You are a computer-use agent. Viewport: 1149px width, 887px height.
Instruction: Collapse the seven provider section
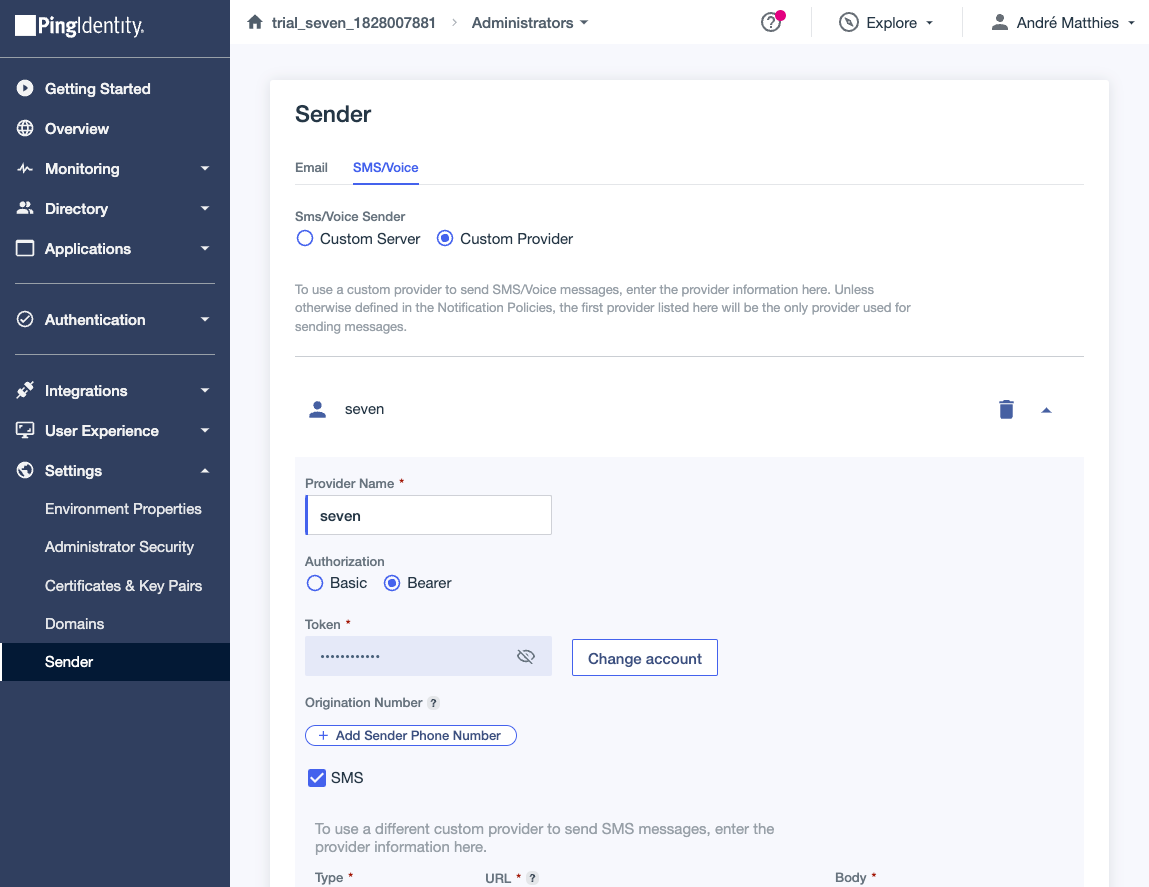coord(1046,409)
